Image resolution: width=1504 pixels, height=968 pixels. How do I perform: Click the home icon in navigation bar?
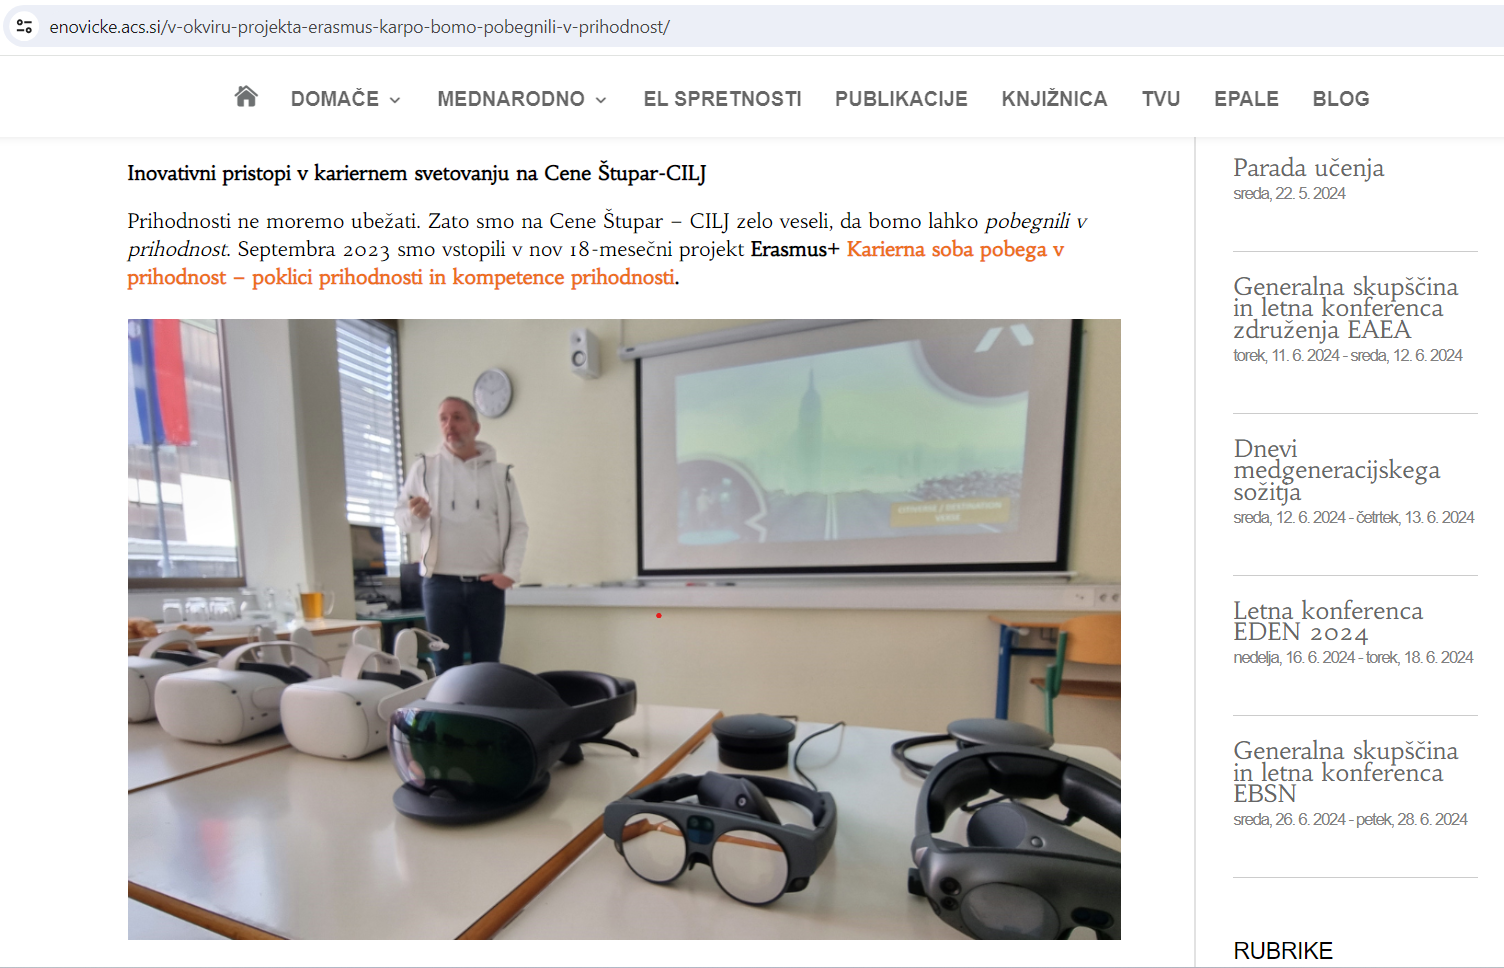click(x=246, y=97)
